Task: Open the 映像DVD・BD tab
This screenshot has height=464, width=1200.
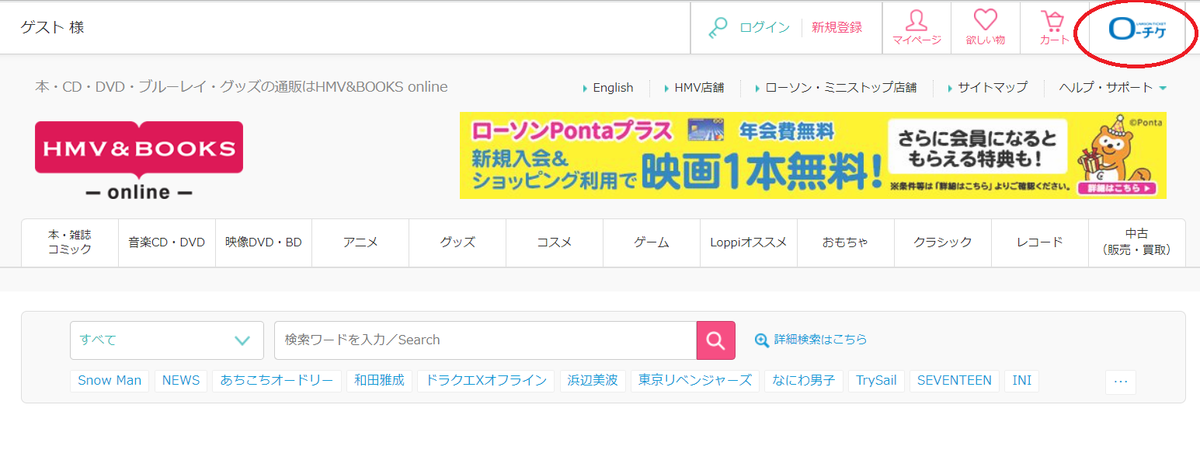Action: 263,242
